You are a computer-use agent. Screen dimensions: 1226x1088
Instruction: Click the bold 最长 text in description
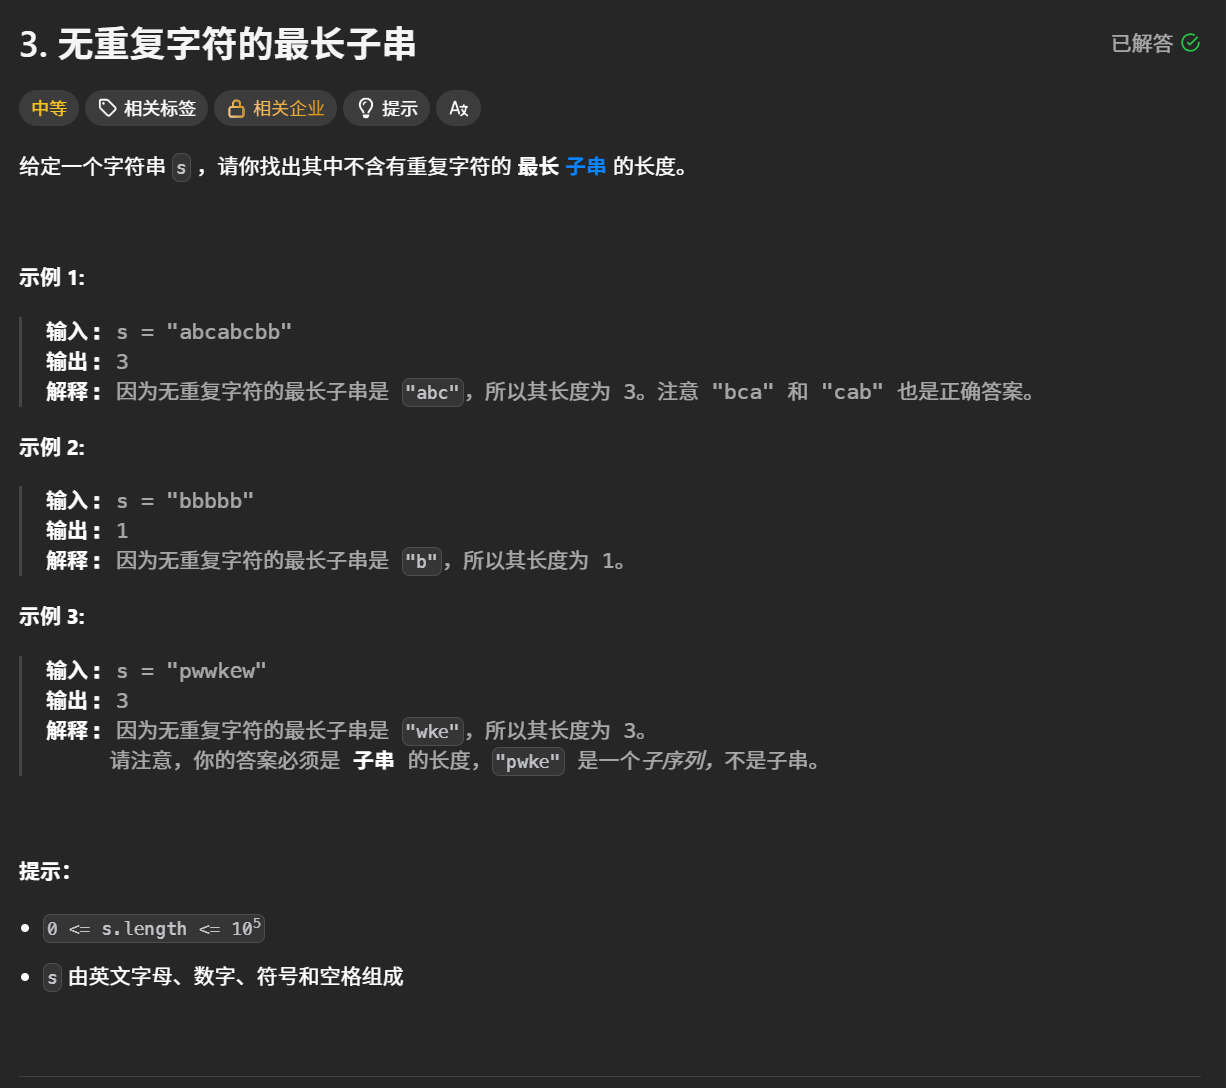(538, 167)
